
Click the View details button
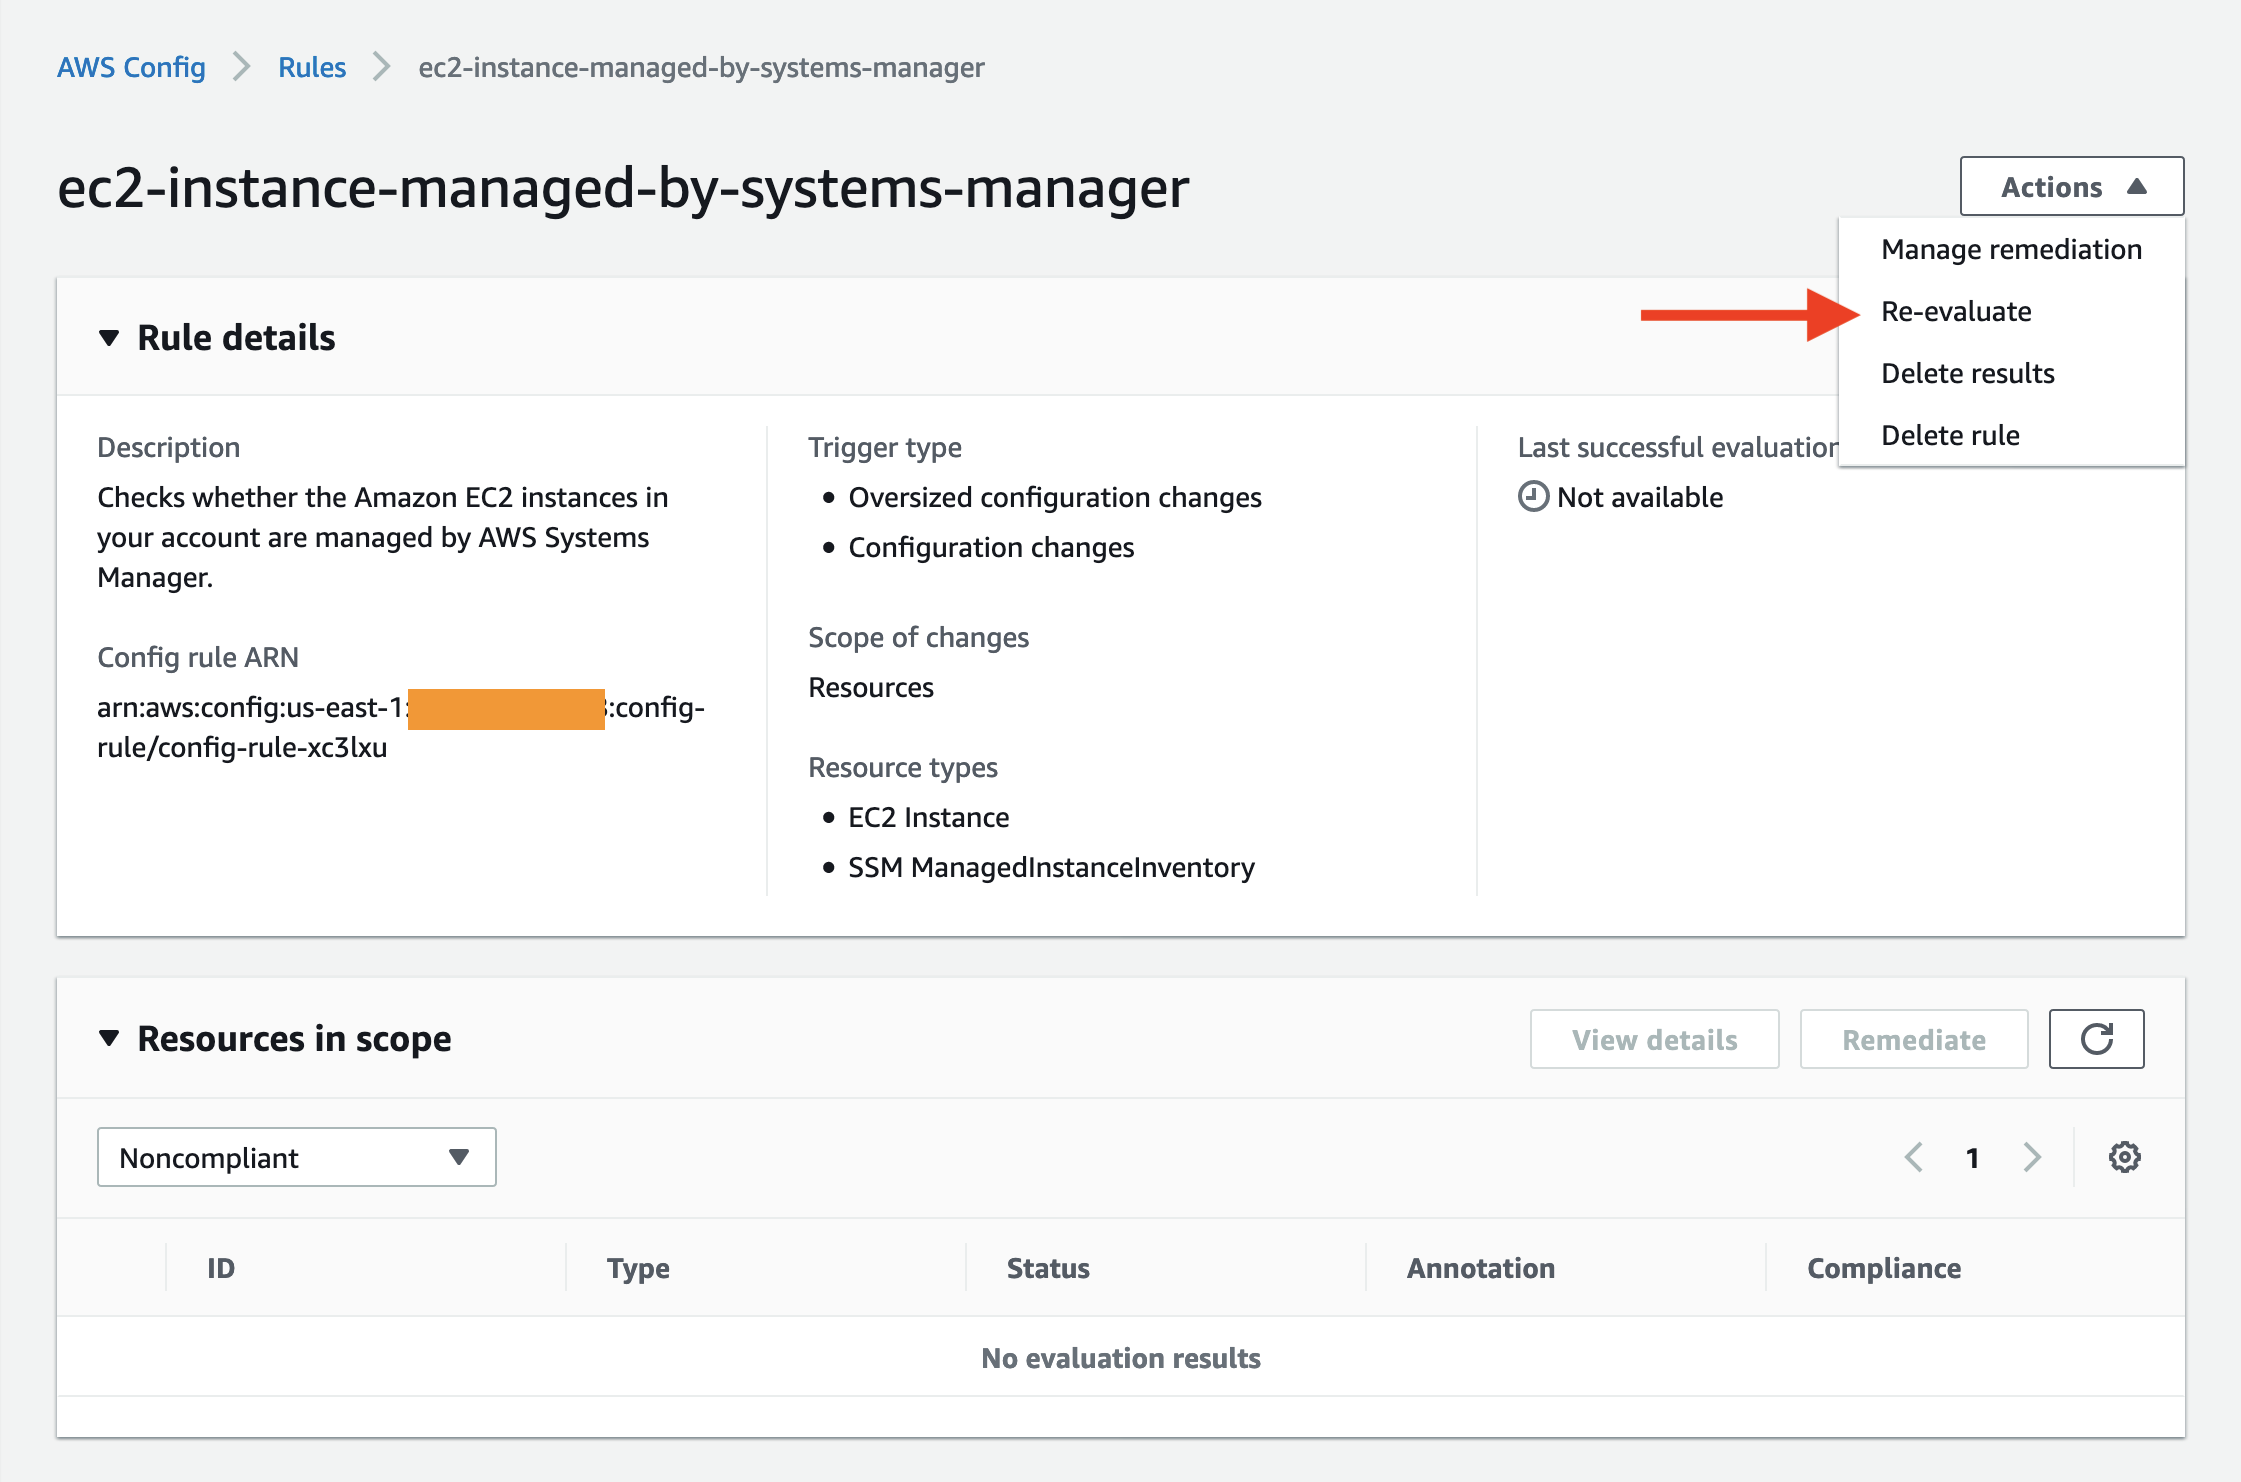1654,1039
